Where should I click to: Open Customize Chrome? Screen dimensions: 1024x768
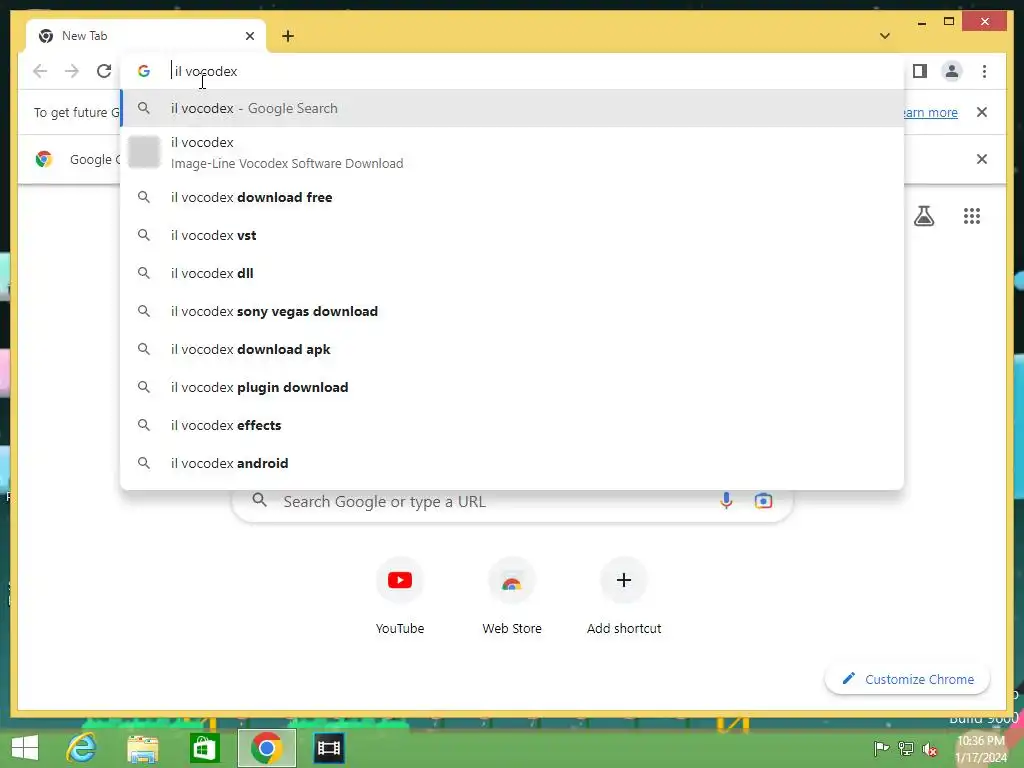(908, 679)
